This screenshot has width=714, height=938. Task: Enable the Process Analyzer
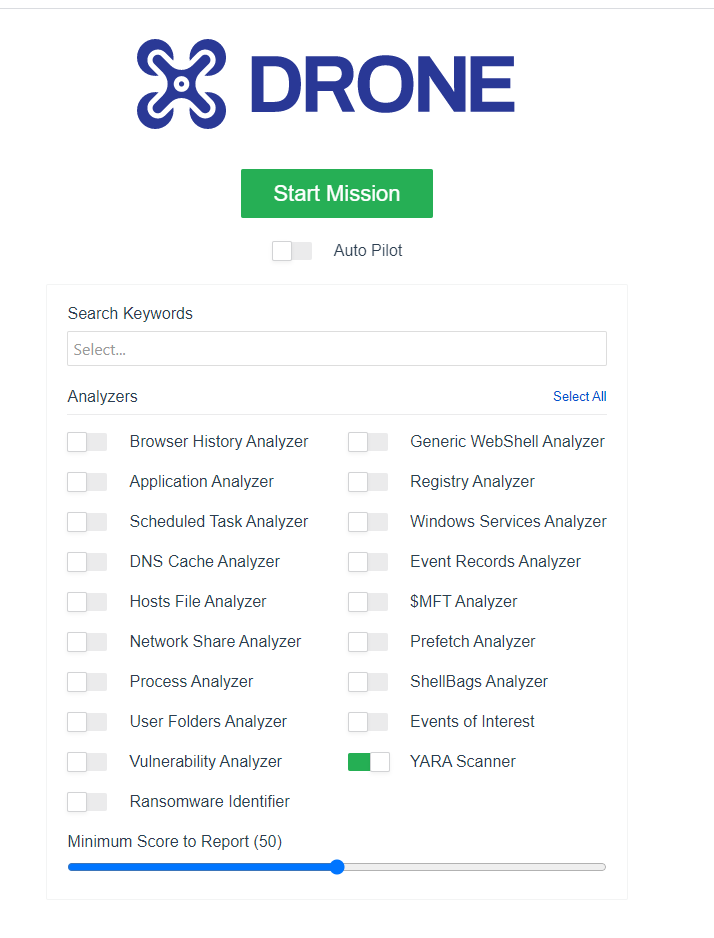click(x=87, y=681)
